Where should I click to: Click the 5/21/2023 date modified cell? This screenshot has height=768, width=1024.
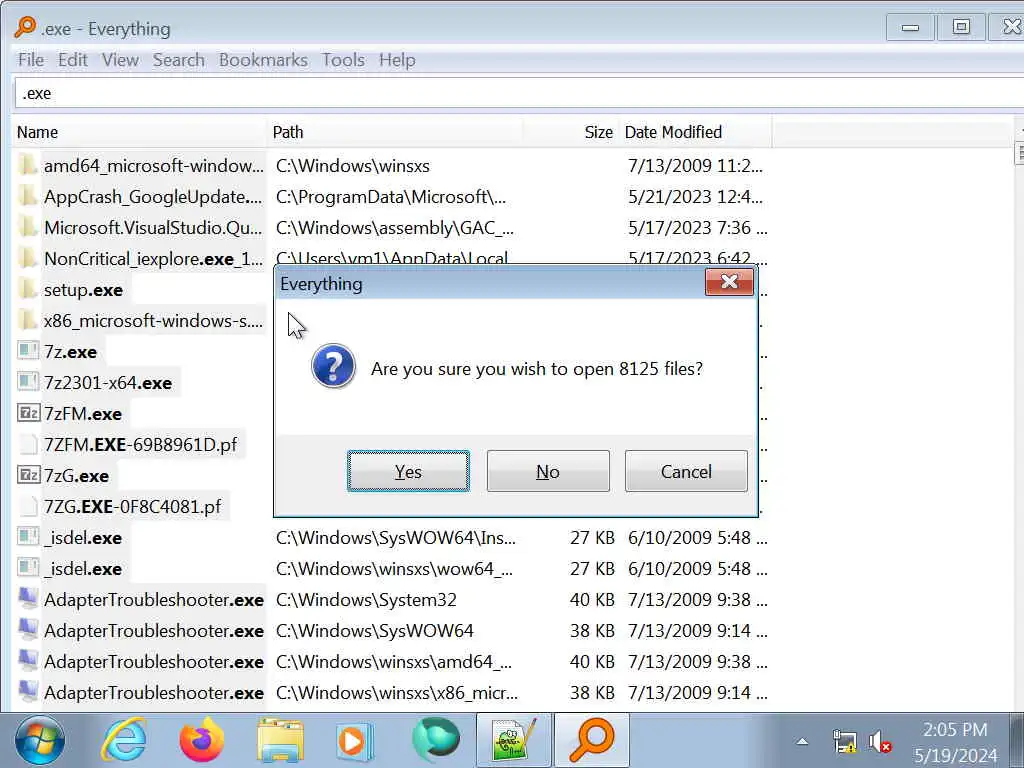tap(695, 197)
